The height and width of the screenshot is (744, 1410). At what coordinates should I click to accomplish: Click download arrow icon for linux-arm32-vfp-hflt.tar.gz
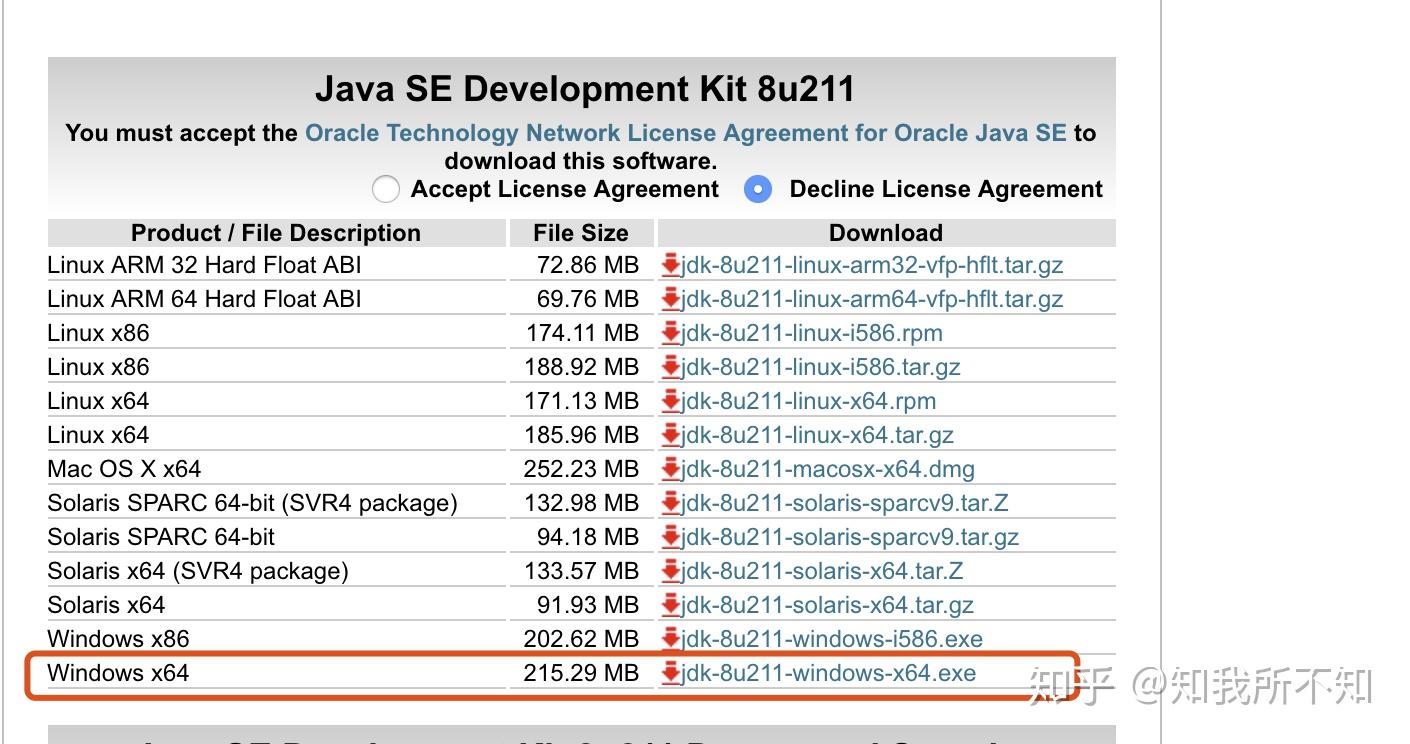(x=670, y=265)
